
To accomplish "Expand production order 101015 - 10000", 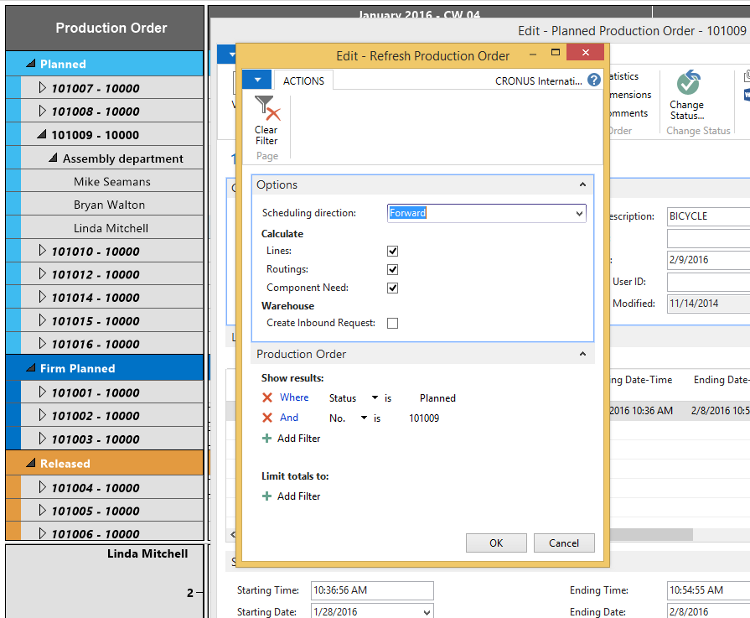I will click(42, 320).
